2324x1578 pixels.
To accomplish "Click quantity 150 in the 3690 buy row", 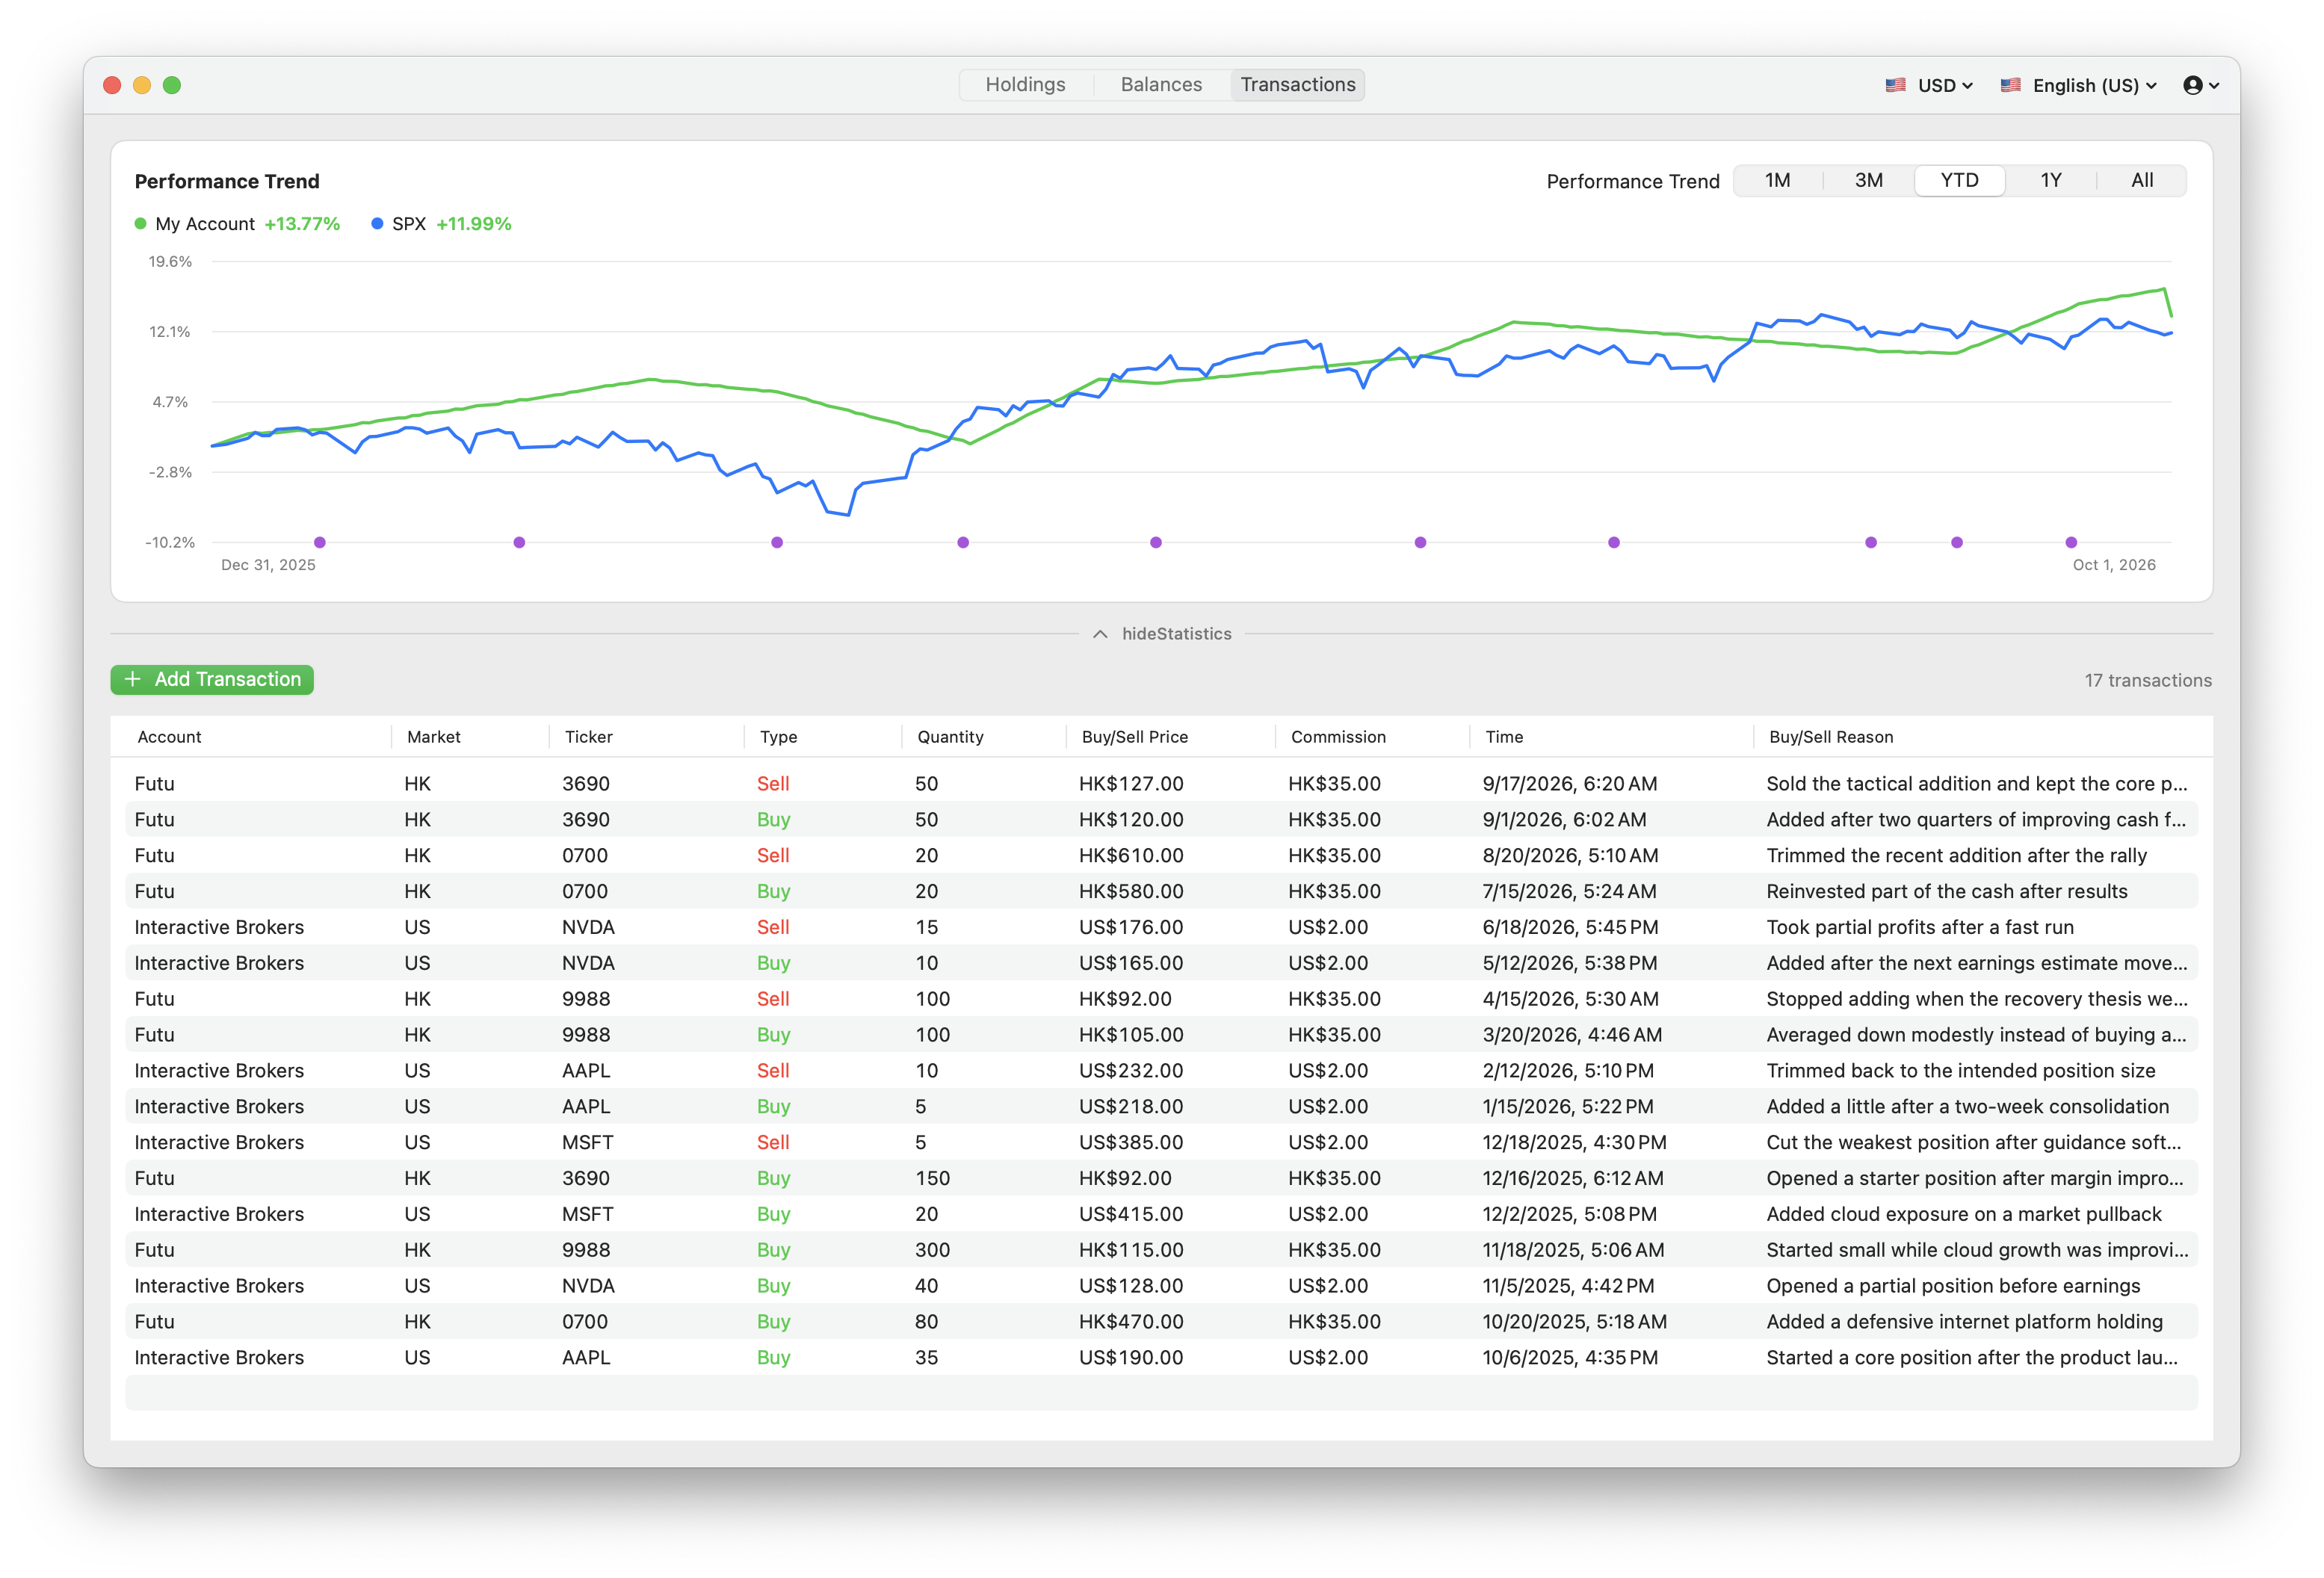I will tap(932, 1179).
